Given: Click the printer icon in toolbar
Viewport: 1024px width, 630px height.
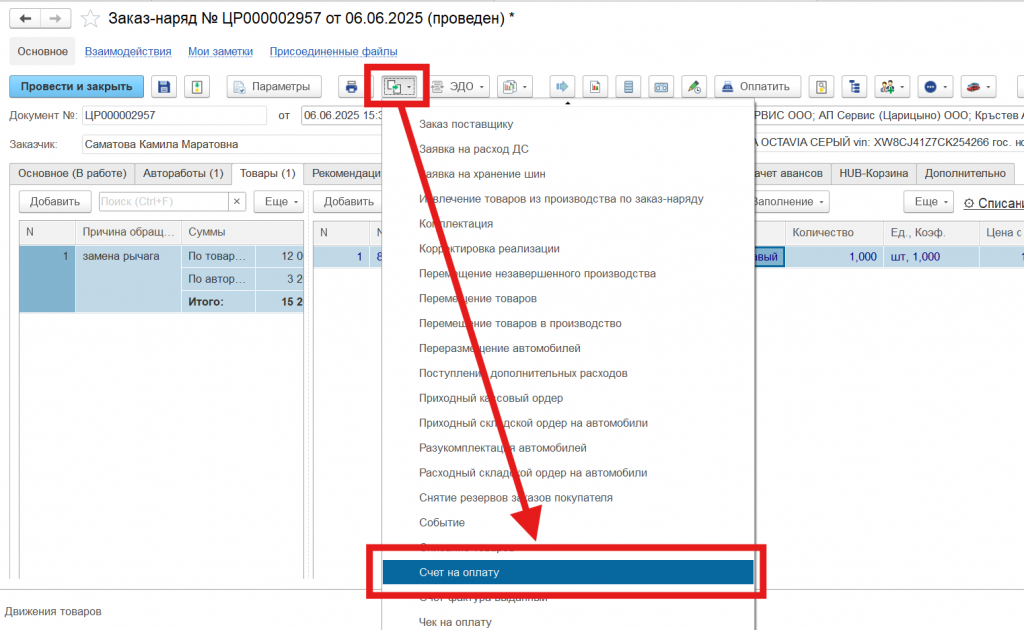Looking at the screenshot, I should 351,87.
